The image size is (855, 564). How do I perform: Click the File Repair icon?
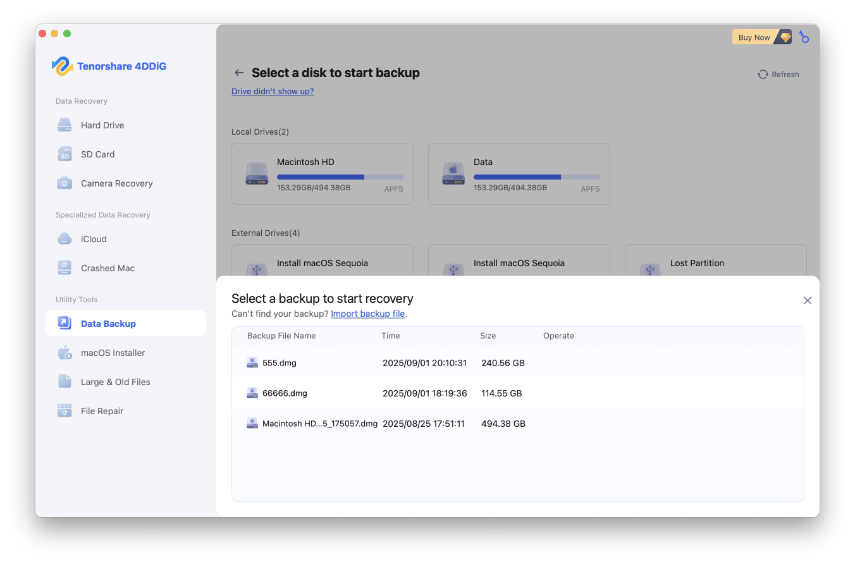(64, 410)
